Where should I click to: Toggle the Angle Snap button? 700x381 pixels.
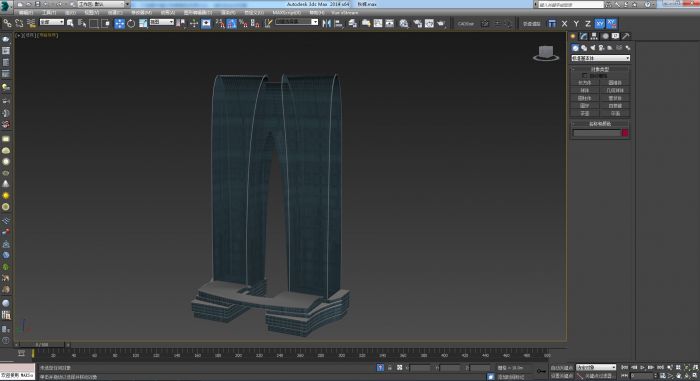(232, 23)
